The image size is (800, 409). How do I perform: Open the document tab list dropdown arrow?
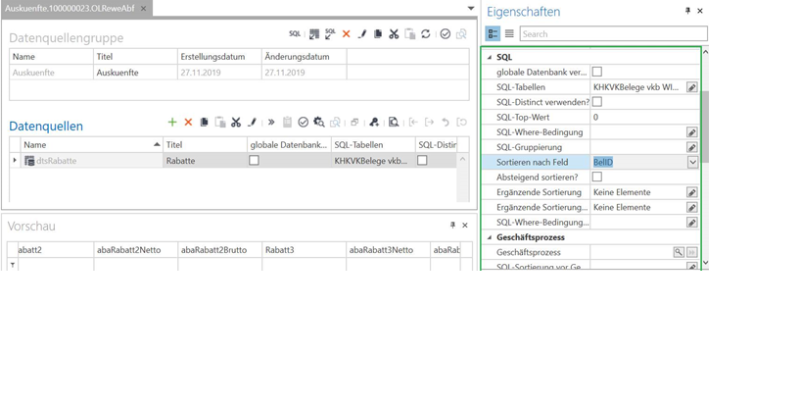coord(470,8)
